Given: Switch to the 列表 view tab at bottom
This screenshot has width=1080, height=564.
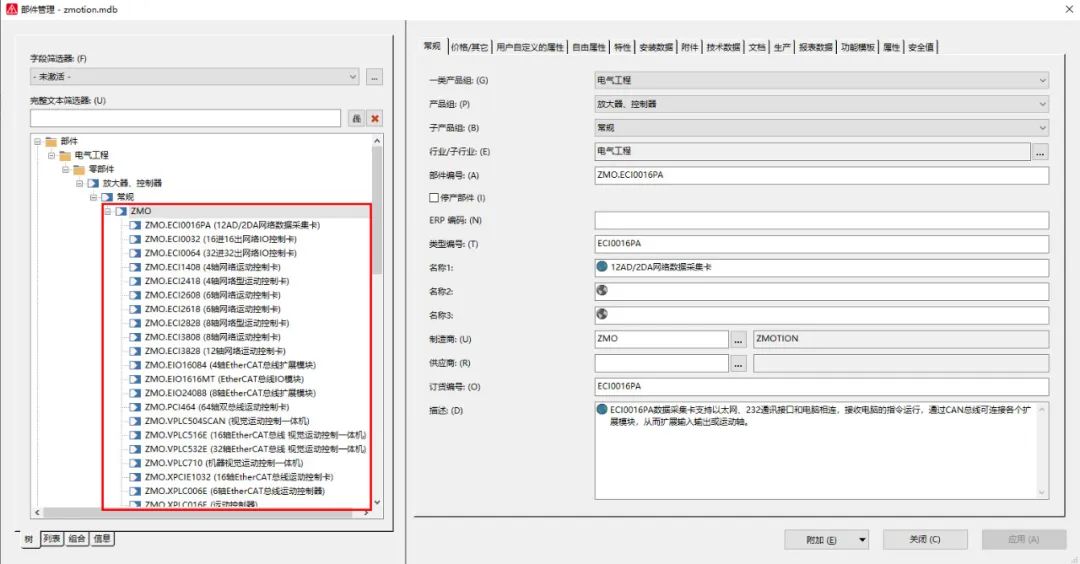Looking at the screenshot, I should [x=52, y=539].
